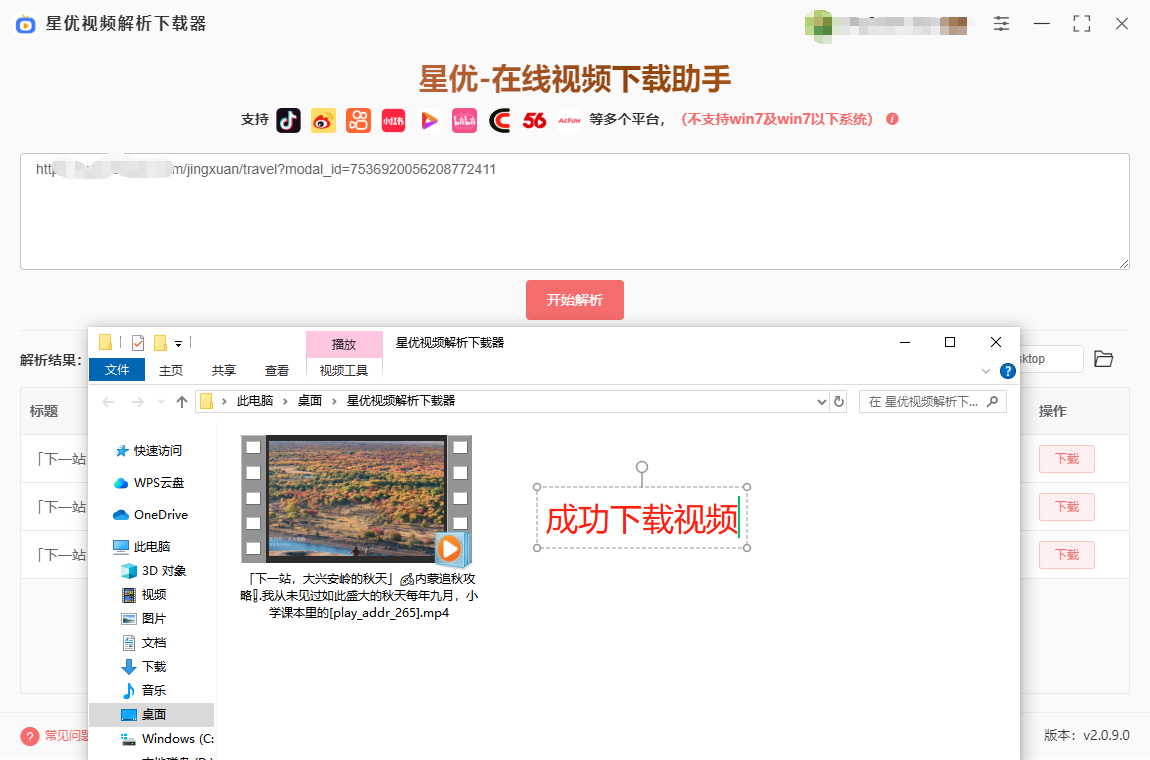Click 此电脑 in the address breadcrumb

(254, 401)
